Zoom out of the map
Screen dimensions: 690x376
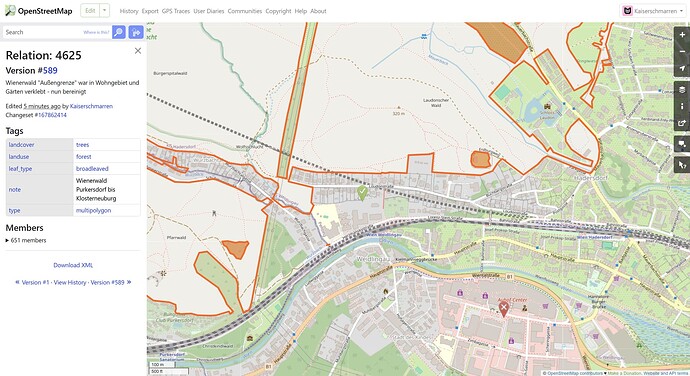pos(682,52)
